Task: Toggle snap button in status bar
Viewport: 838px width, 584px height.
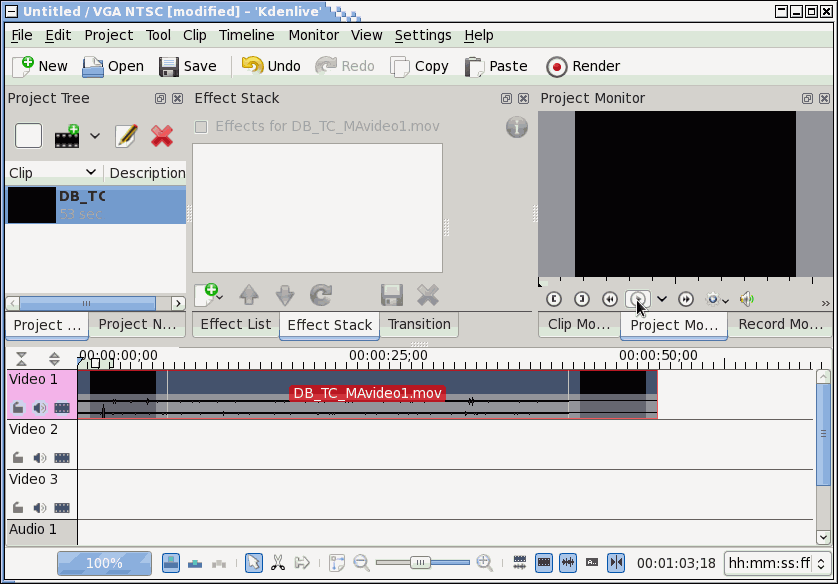Action: tap(616, 563)
